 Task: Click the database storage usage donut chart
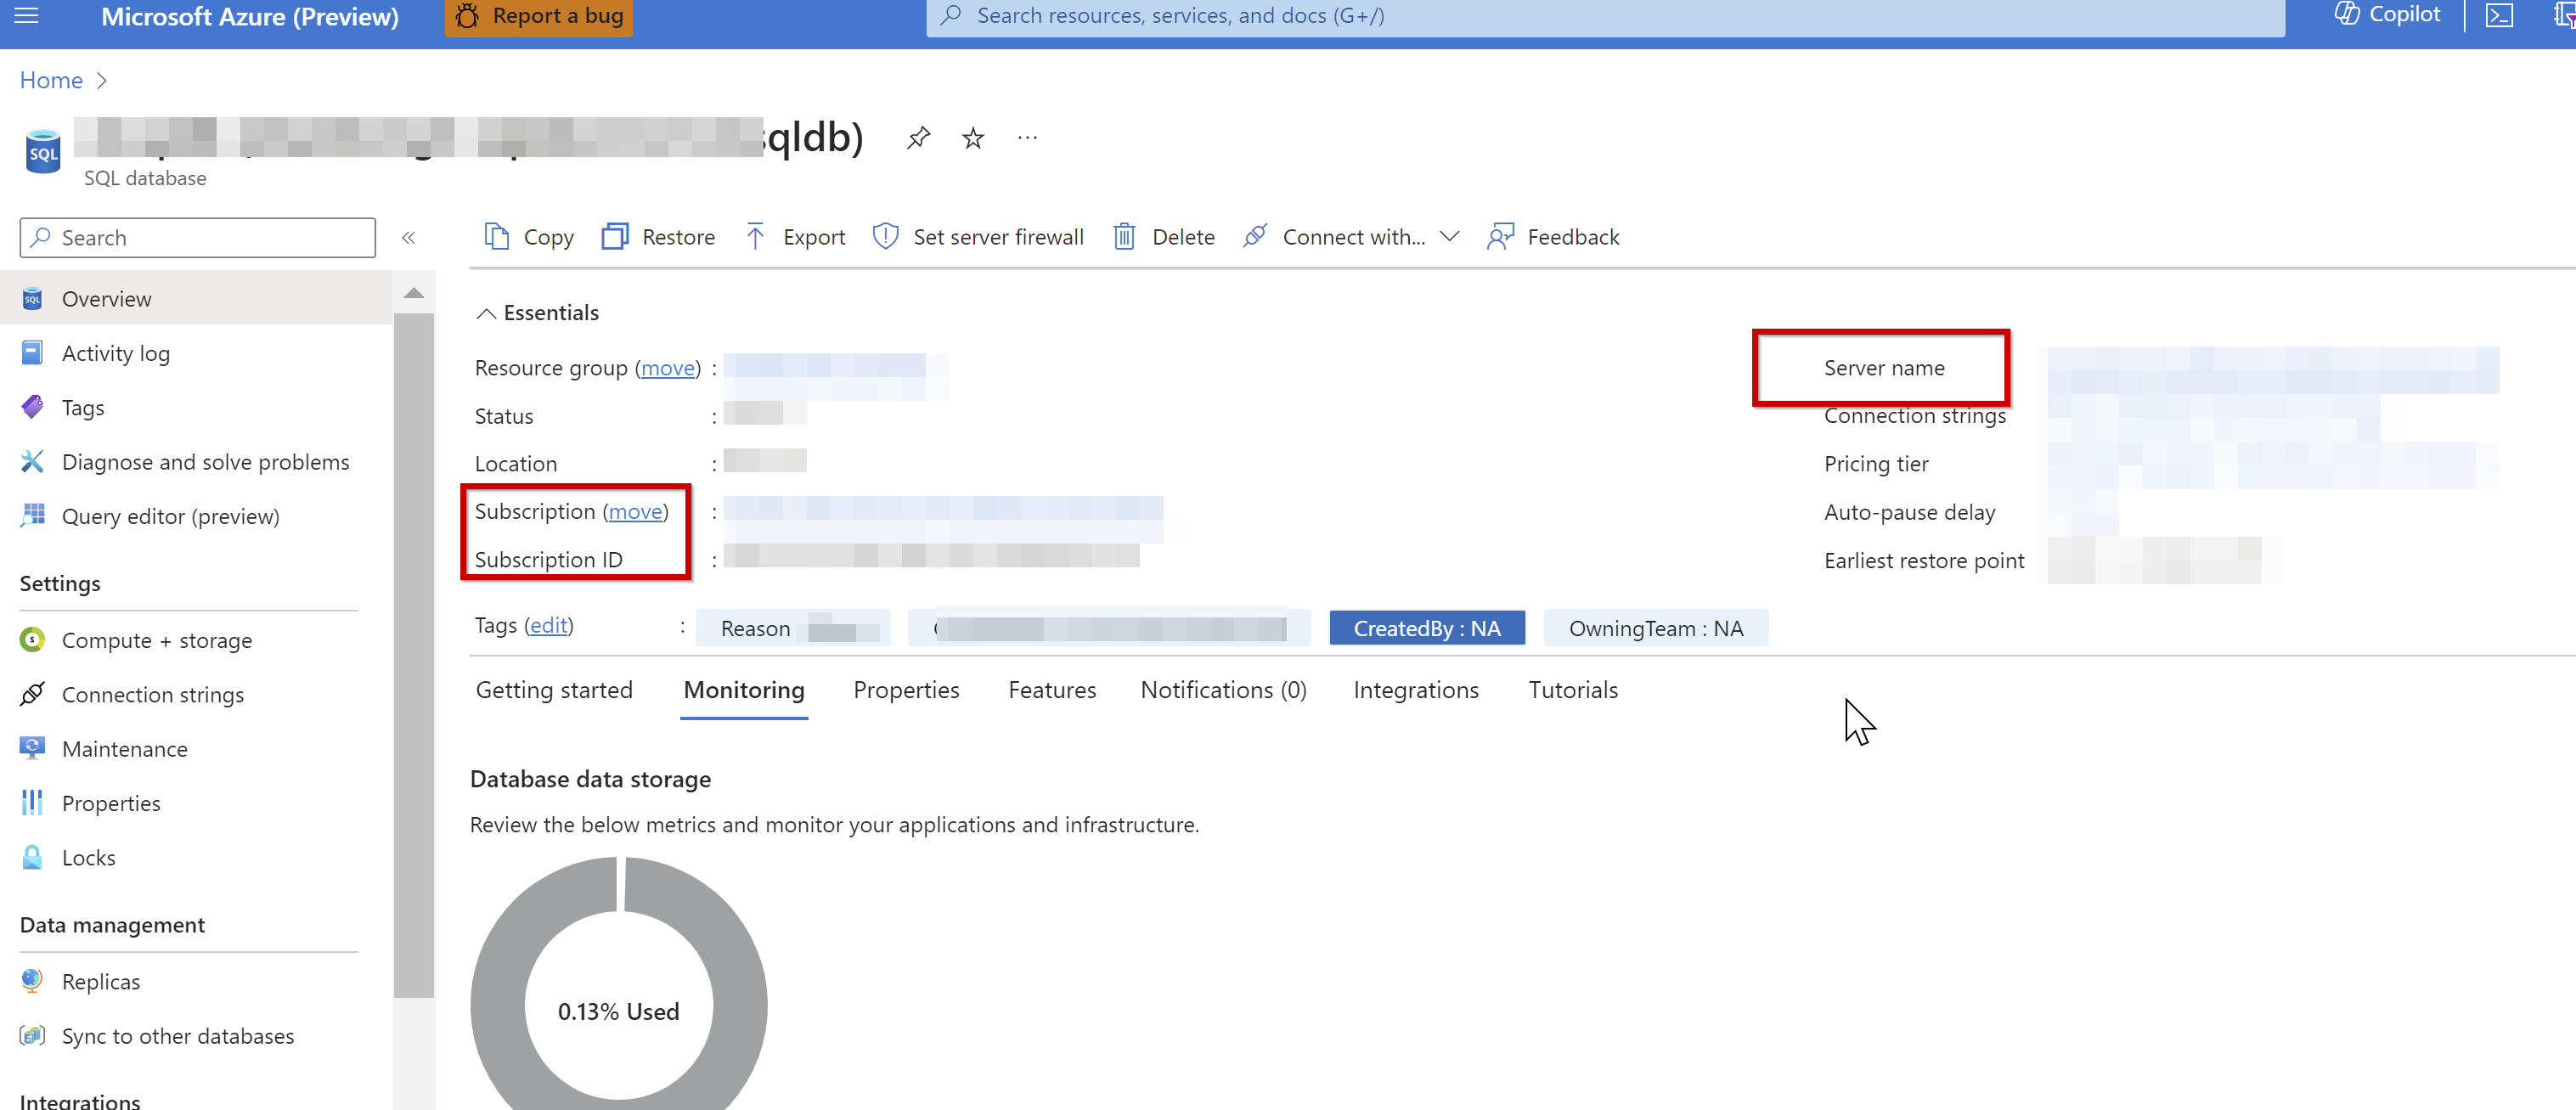[618, 1010]
